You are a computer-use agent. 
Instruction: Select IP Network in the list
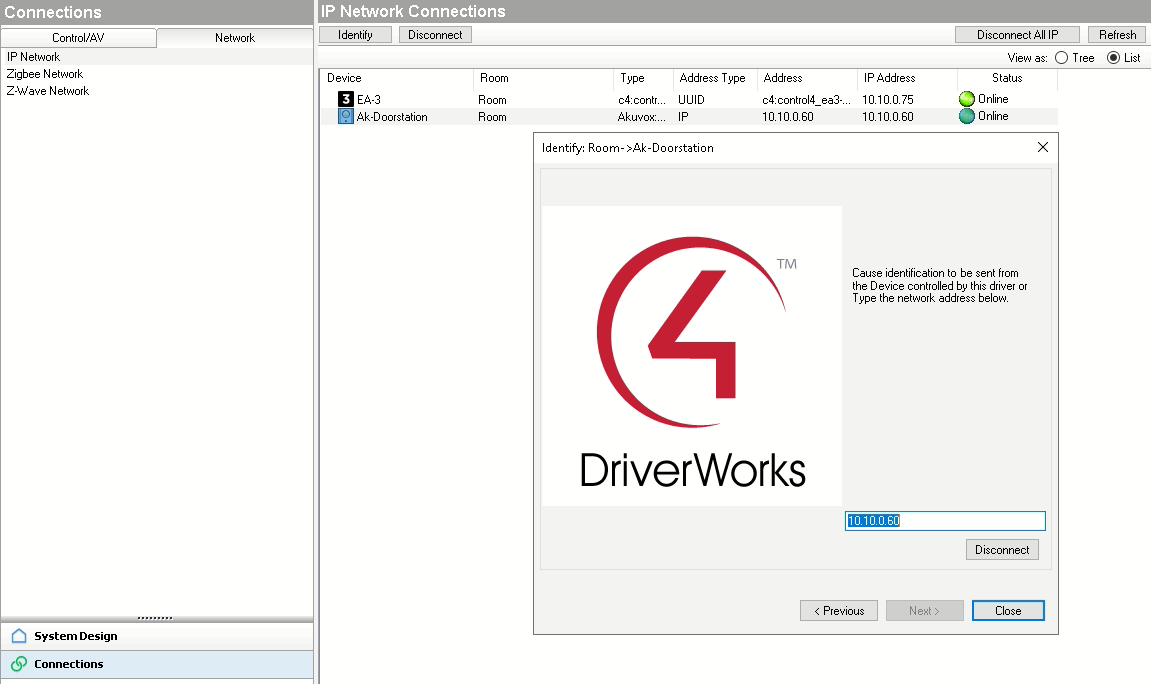34,57
